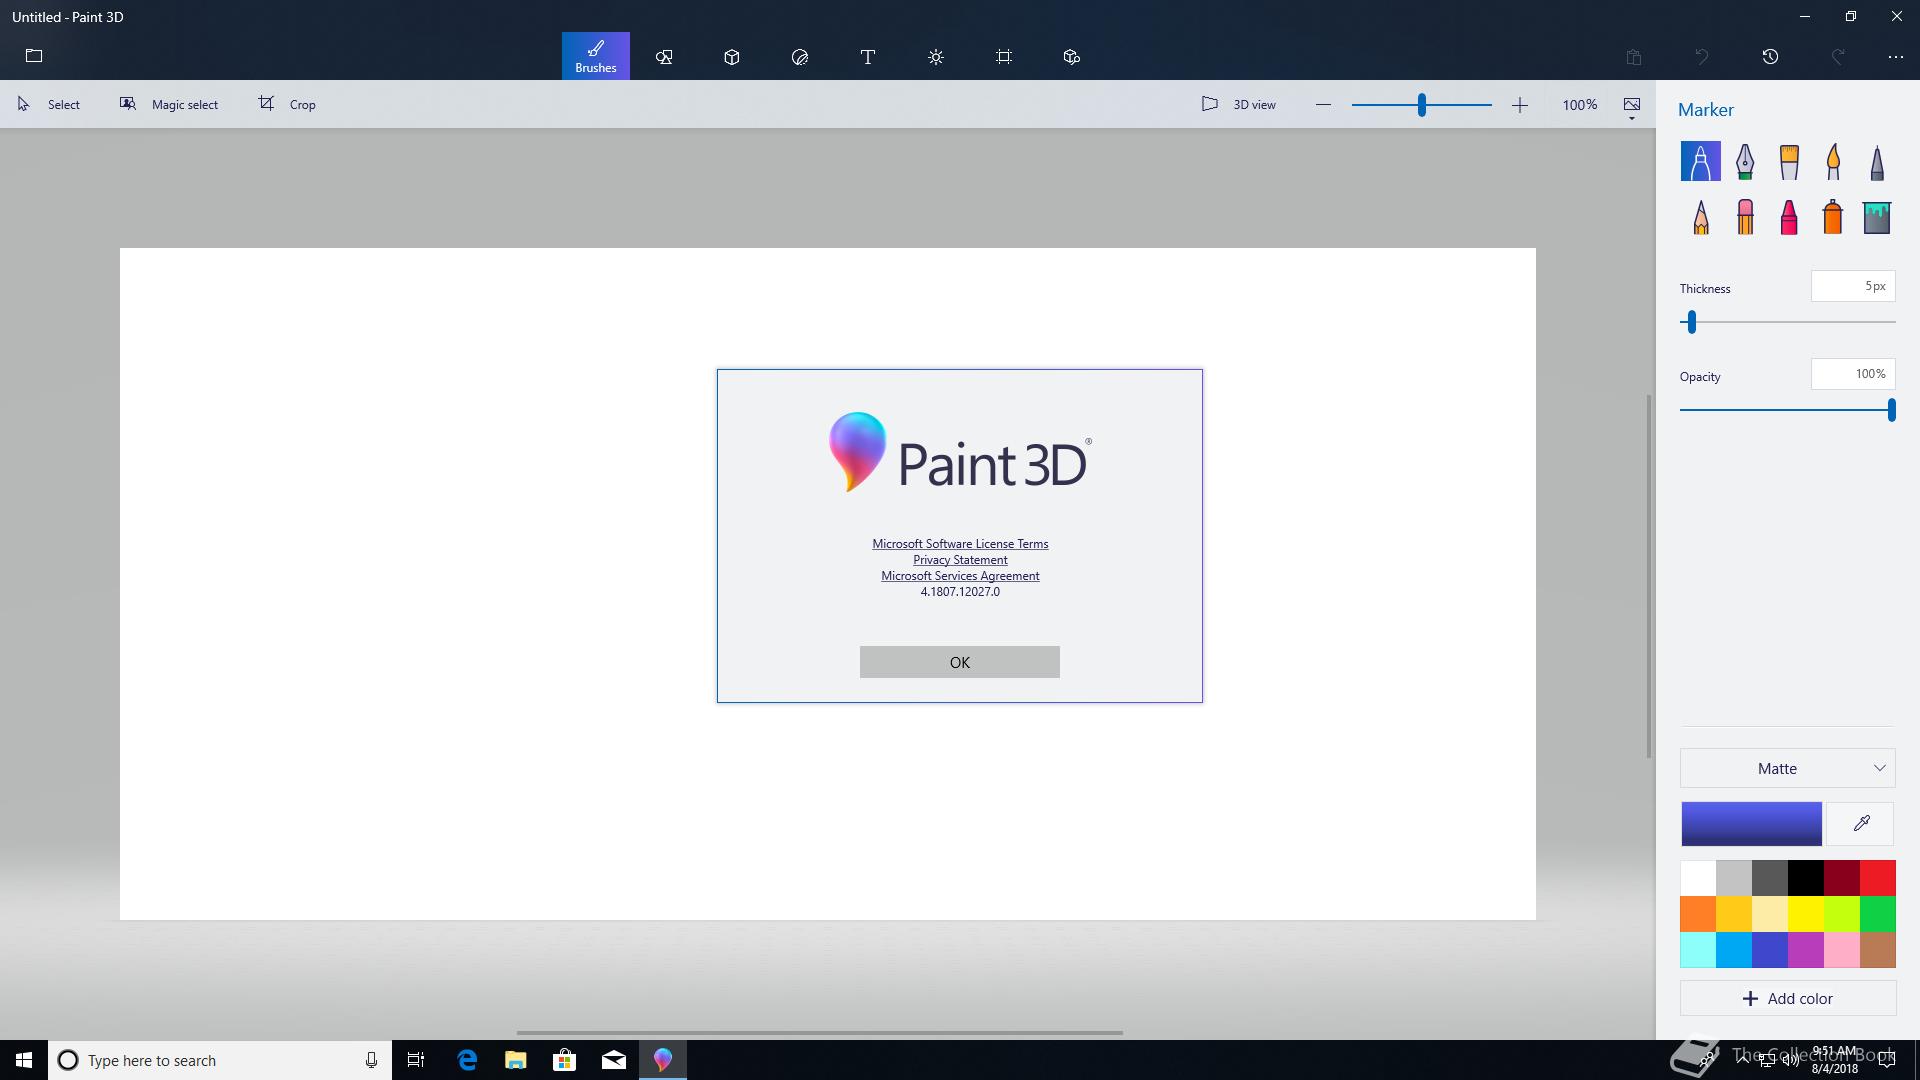Click the Opacity slider handle
This screenshot has width=1920, height=1080.
(x=1891, y=410)
